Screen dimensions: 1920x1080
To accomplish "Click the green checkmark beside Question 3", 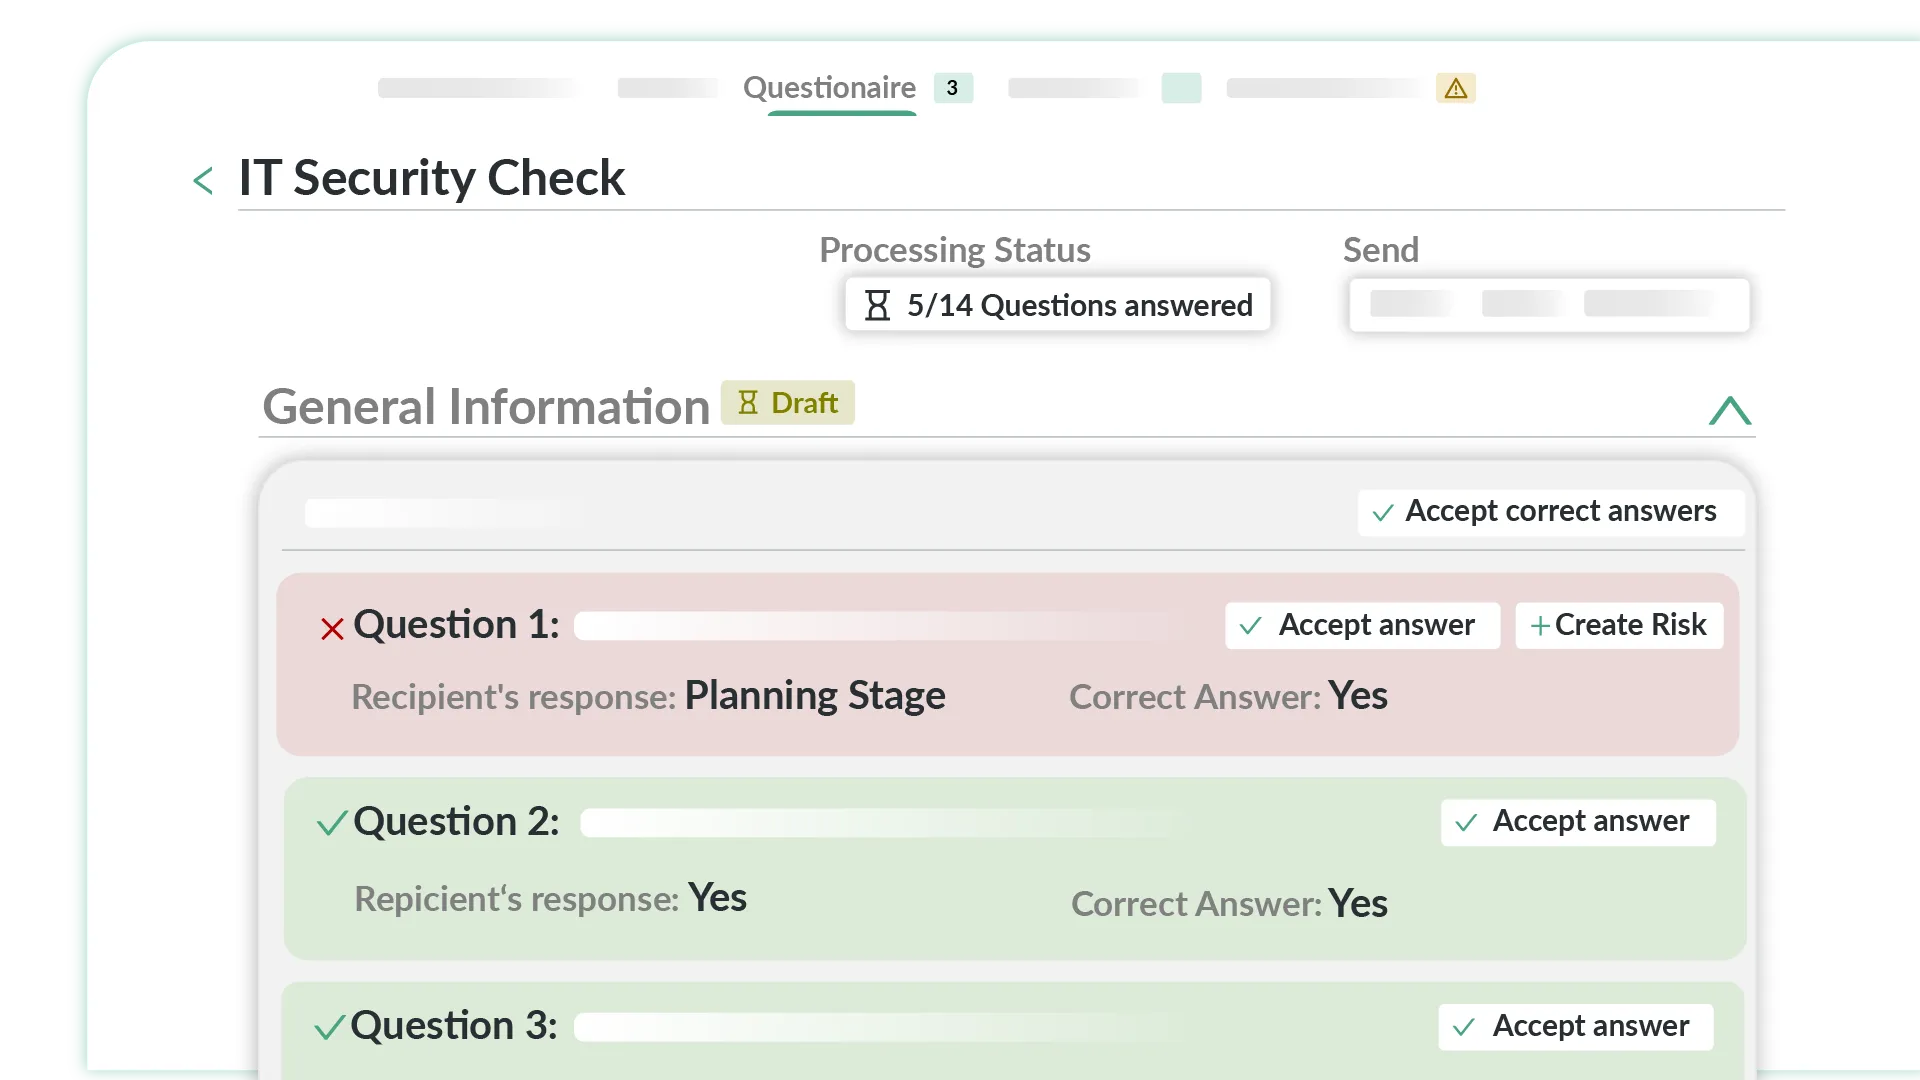I will click(329, 1027).
